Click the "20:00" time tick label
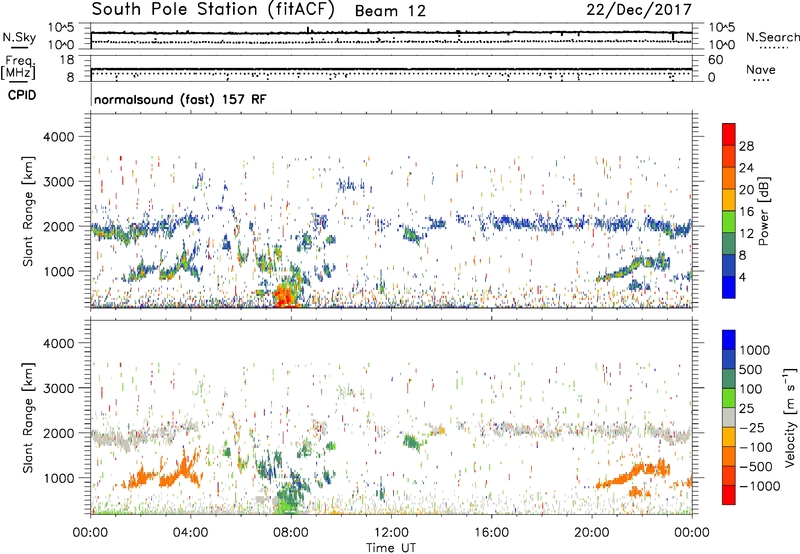800x554 pixels. coord(592,533)
